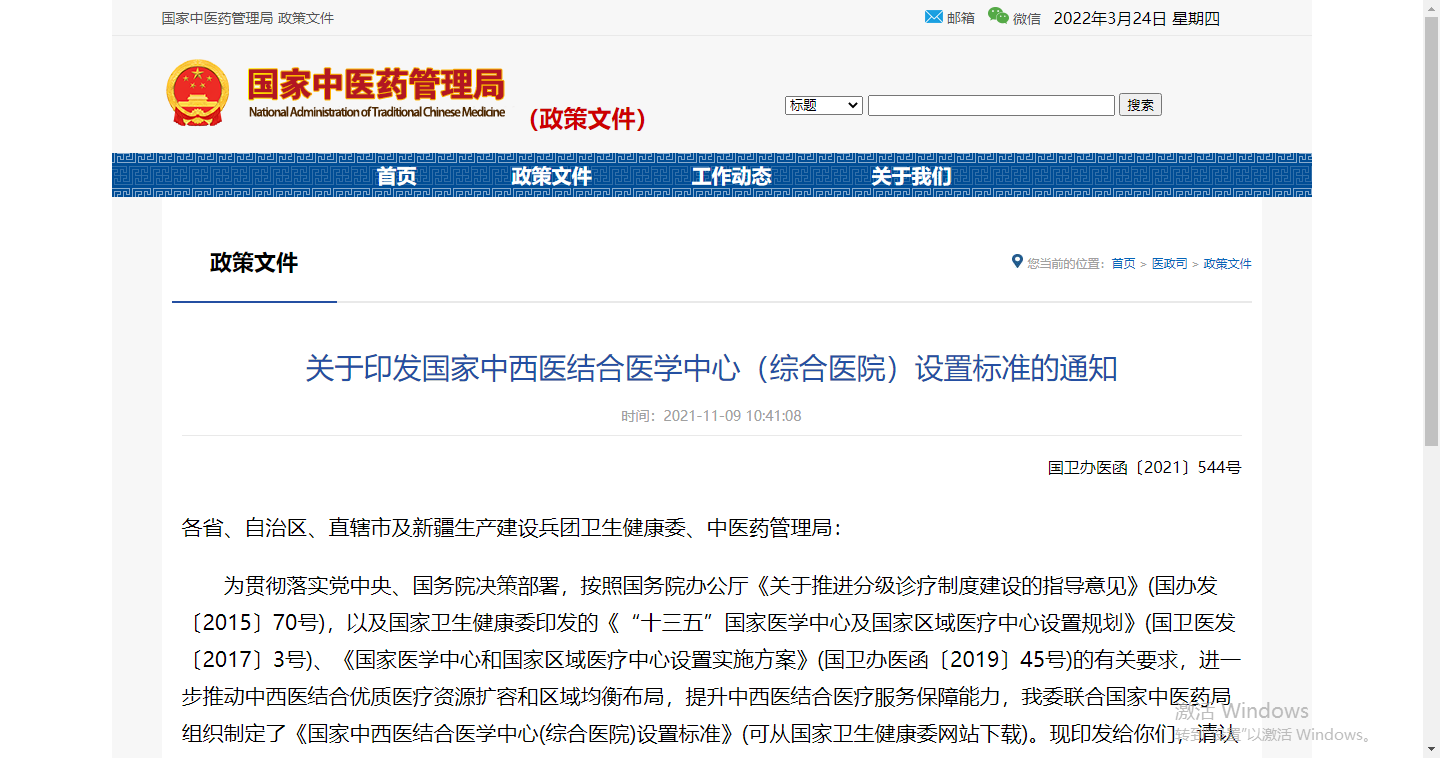Click the location pin icon in breadcrumb
Viewport: 1440px width, 758px height.
pos(1017,262)
